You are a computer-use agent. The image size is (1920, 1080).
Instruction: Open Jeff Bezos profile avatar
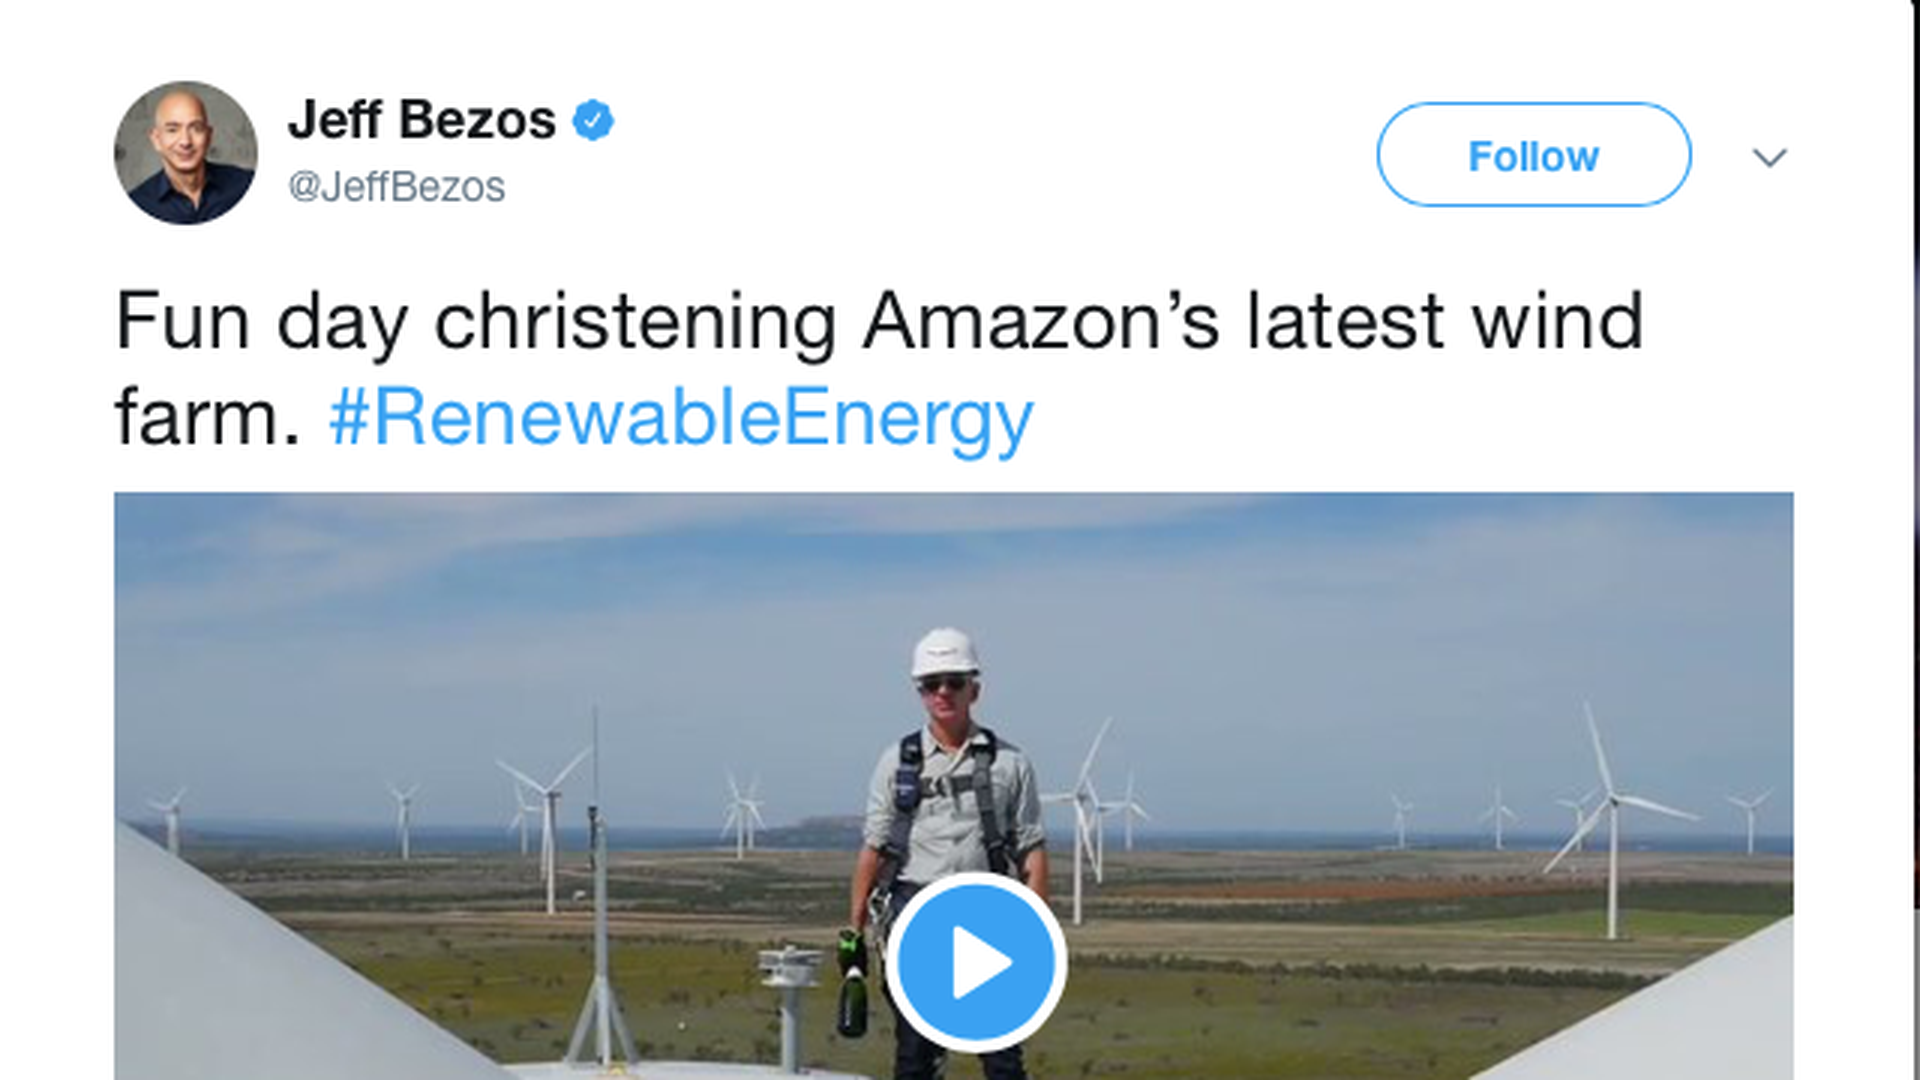[x=185, y=153]
